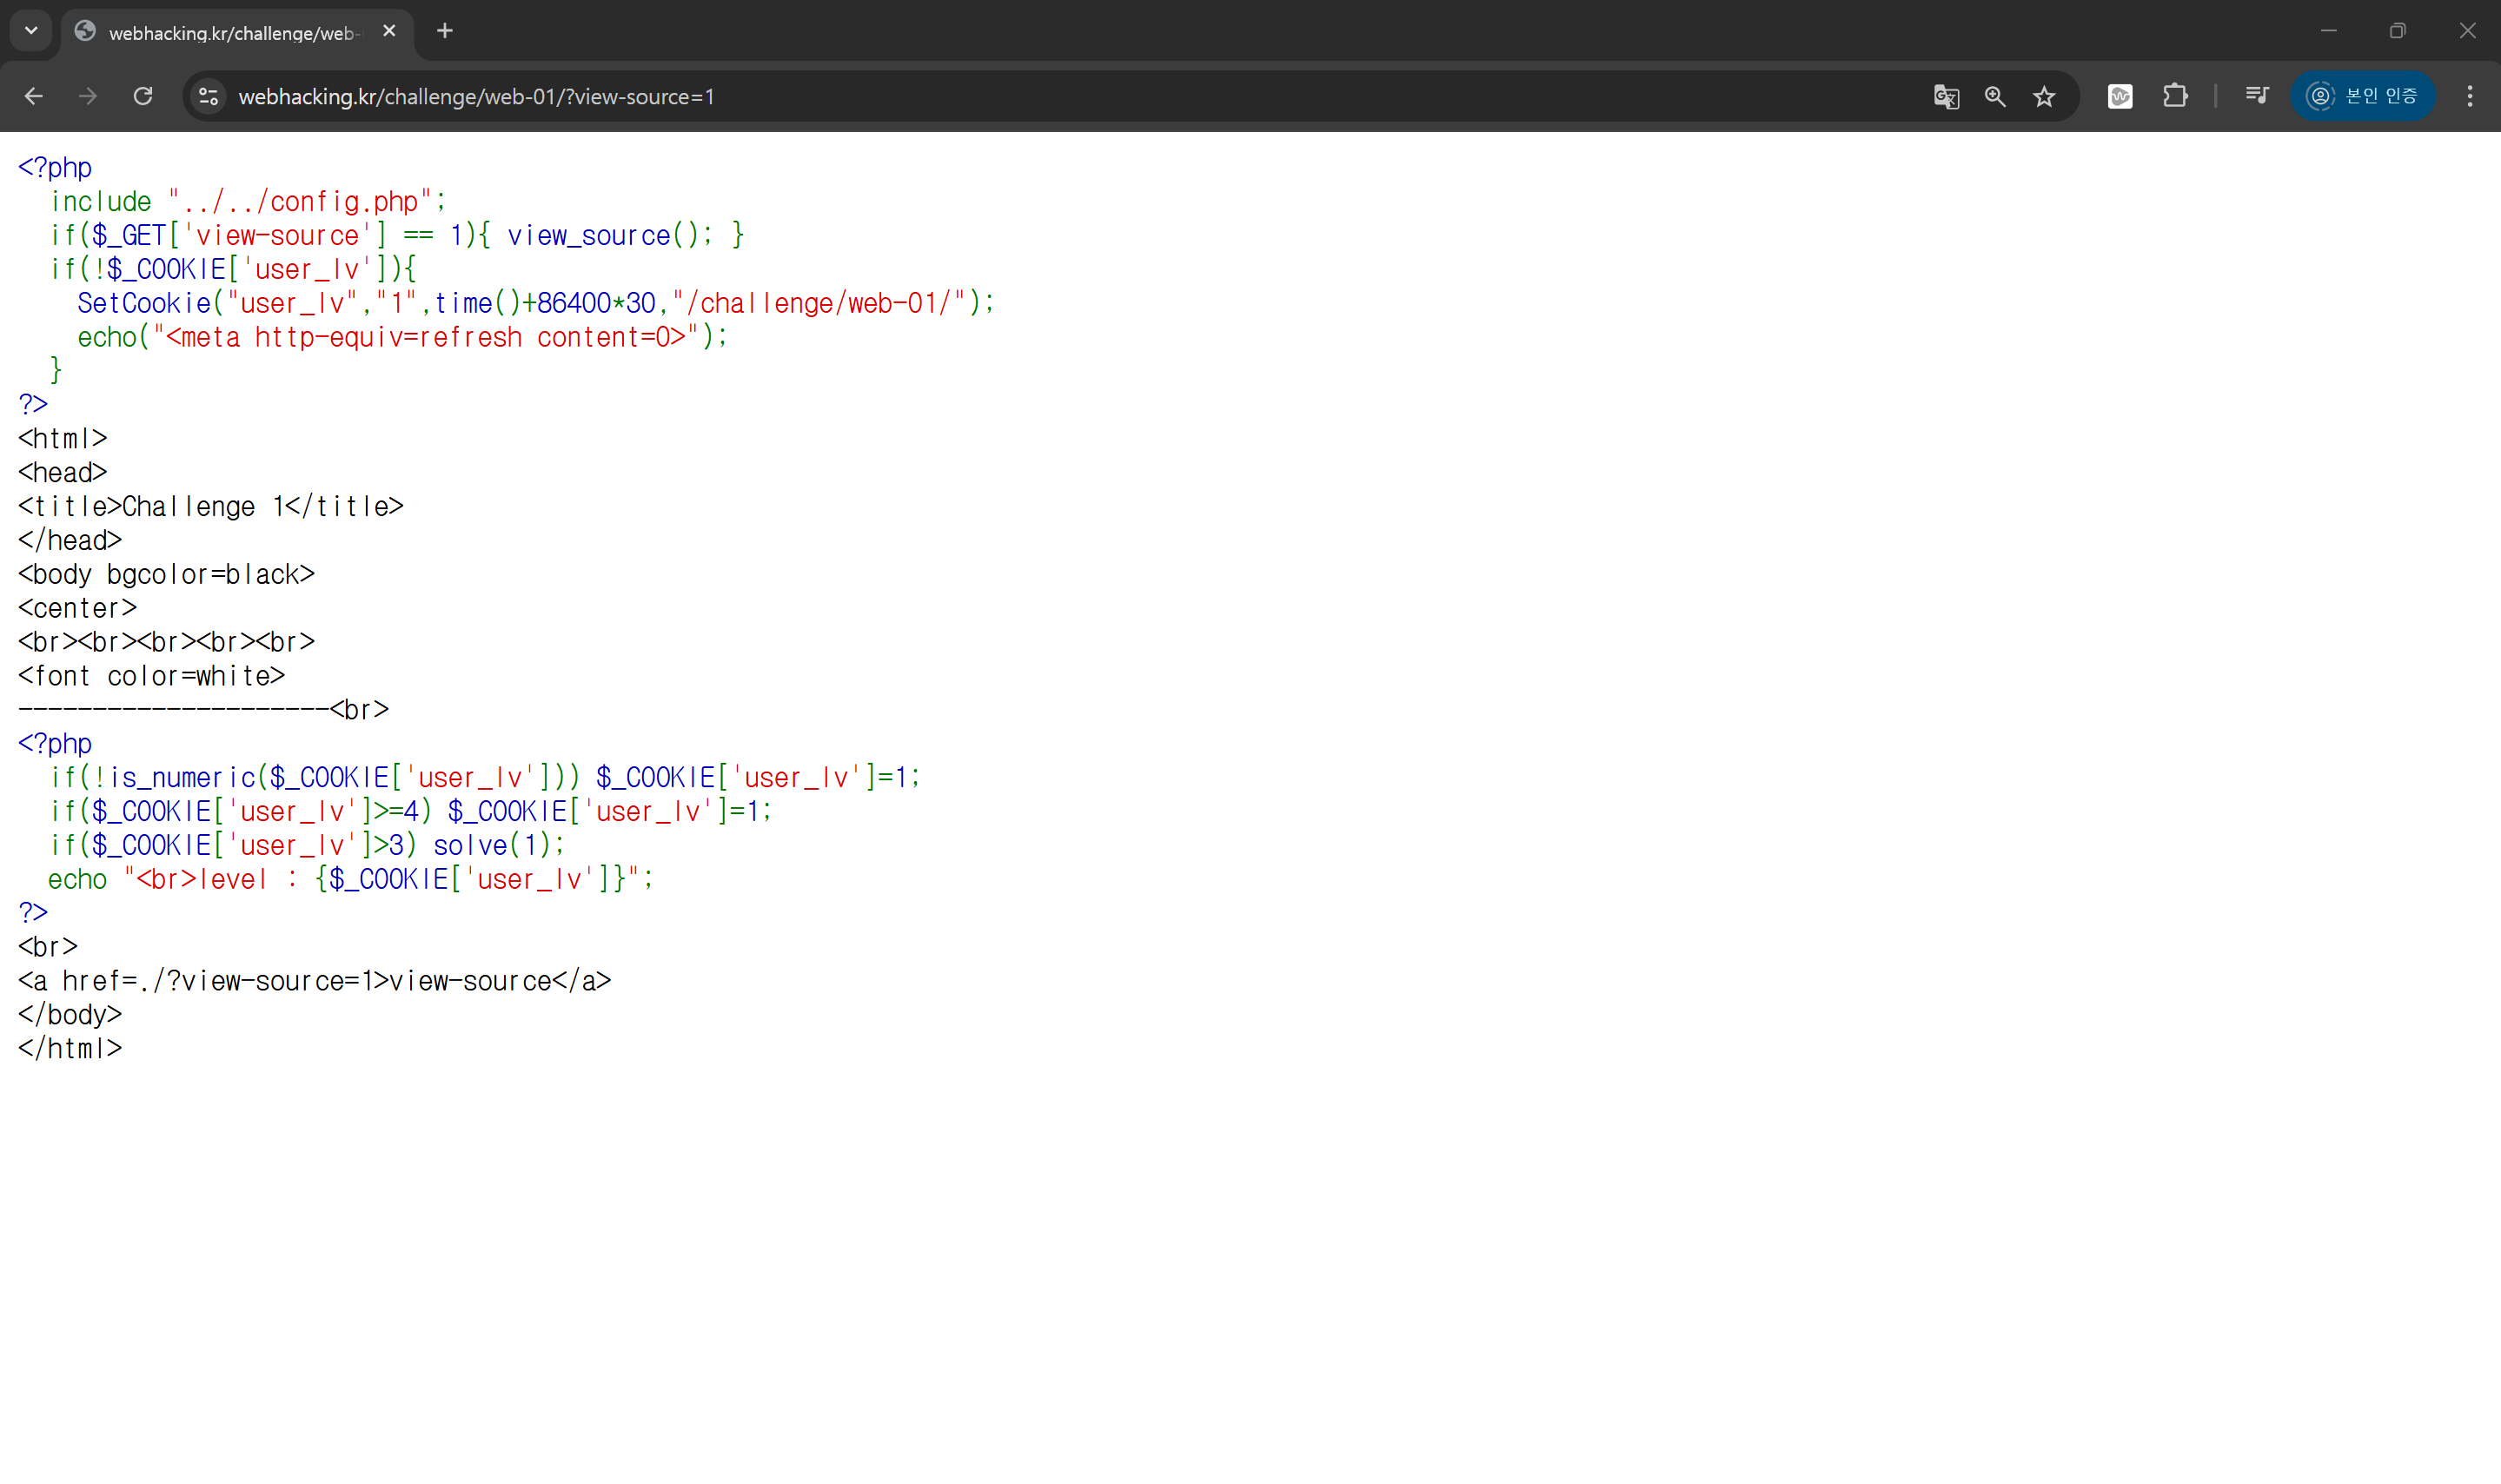The image size is (2501, 1484).
Task: Click the <font color=white> line
Action: pyautogui.click(x=152, y=677)
